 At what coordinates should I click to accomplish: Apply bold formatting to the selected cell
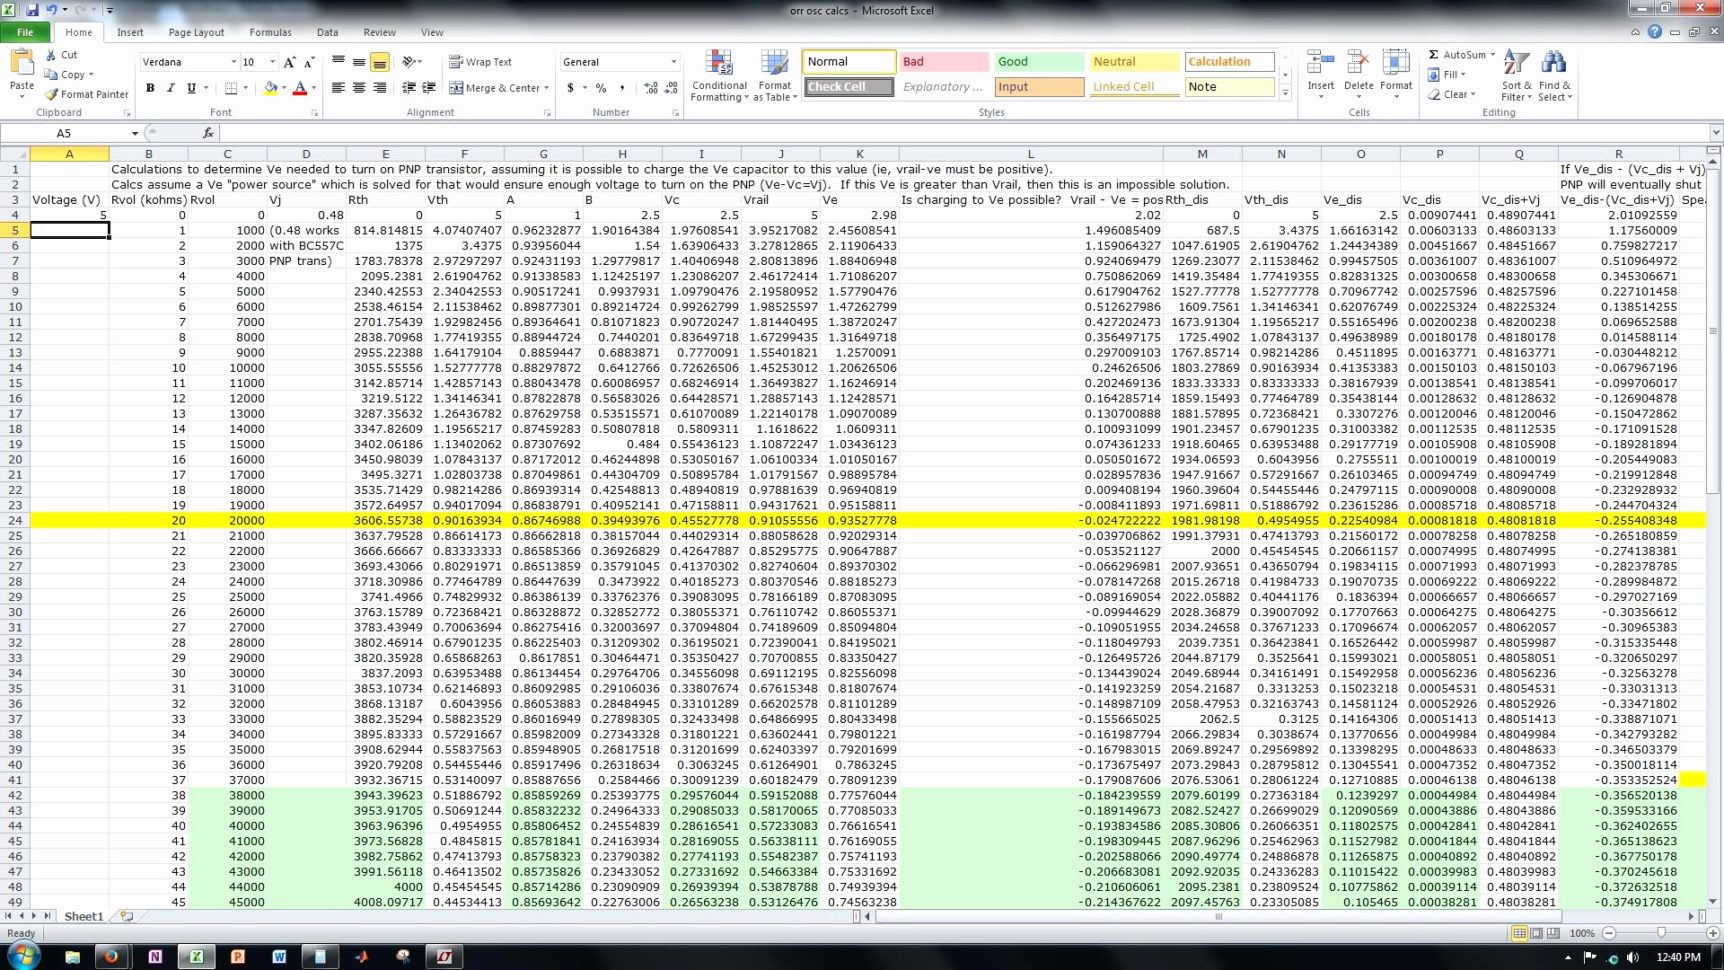tap(149, 88)
